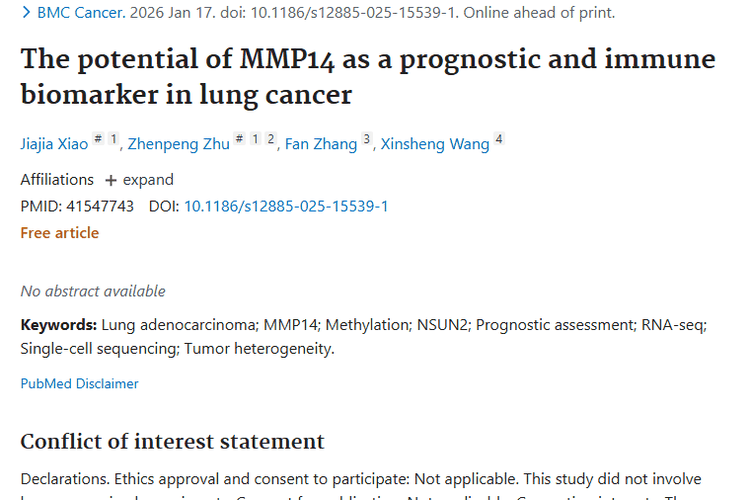This screenshot has height=500, width=750.
Task: Click the Conflict of interest statement heading
Action: coord(172,442)
